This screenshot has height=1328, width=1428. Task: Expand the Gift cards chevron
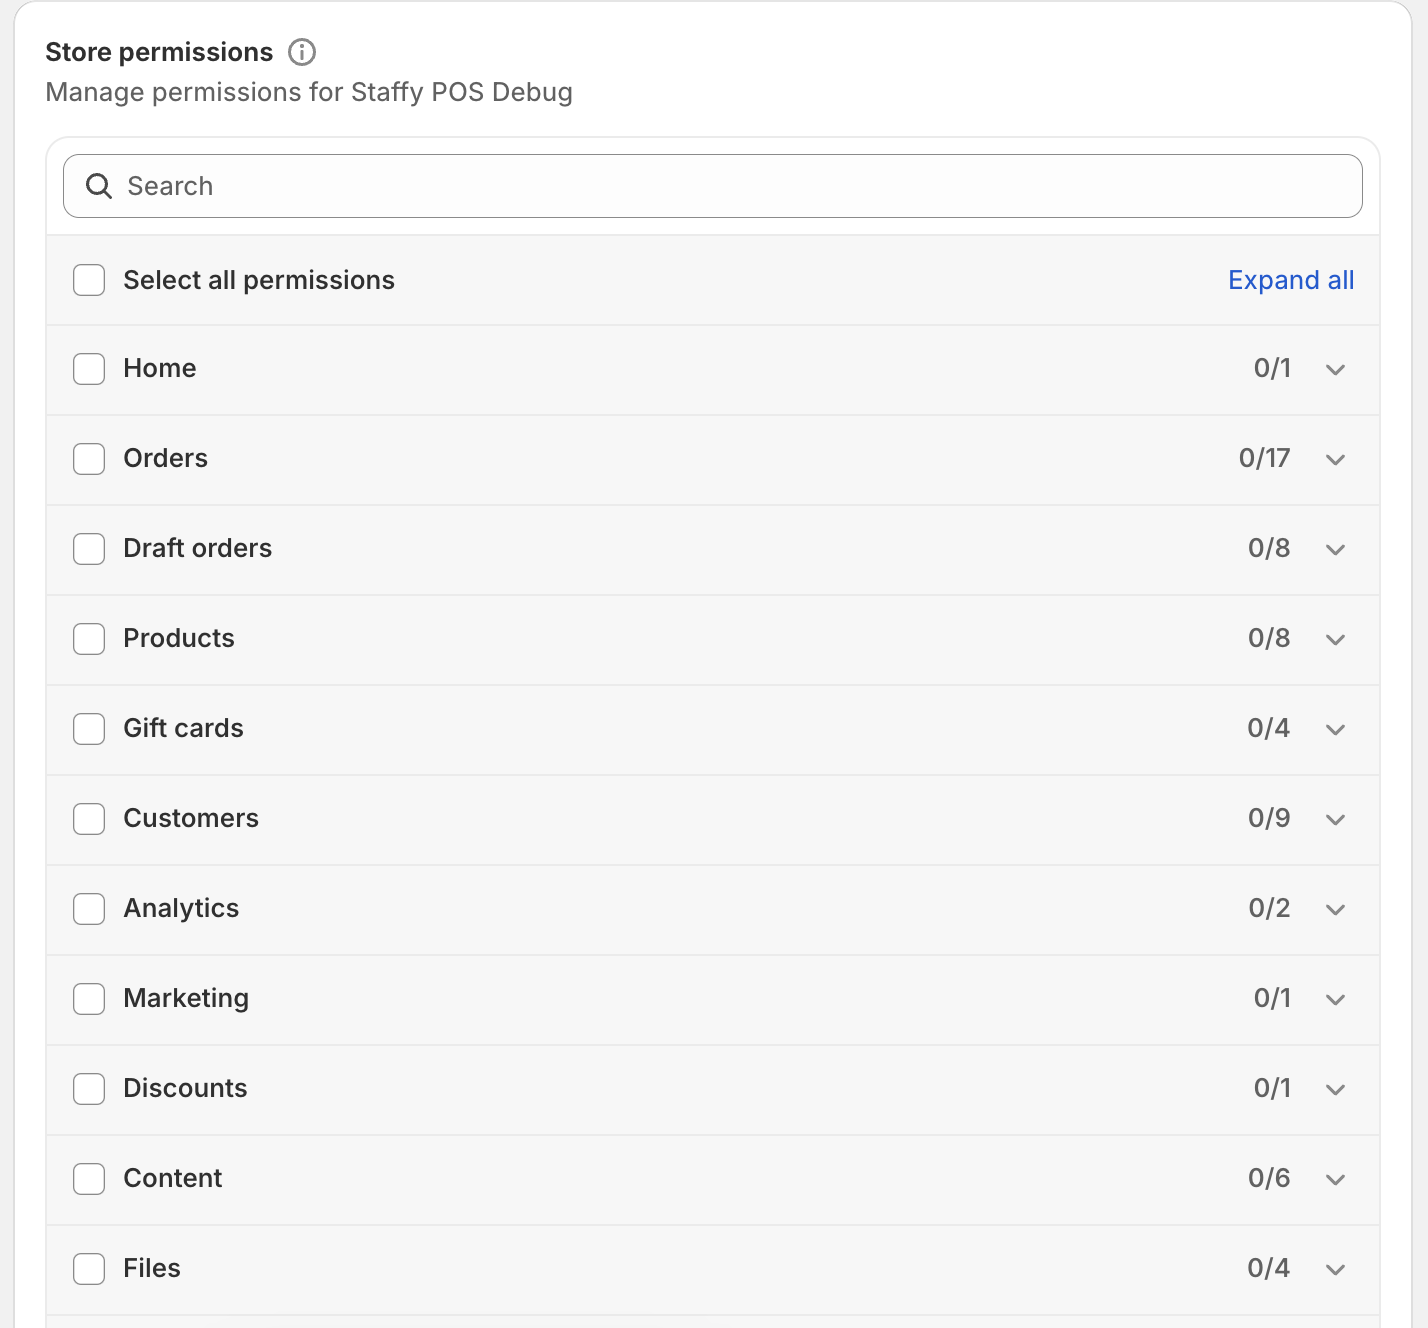pyautogui.click(x=1335, y=729)
